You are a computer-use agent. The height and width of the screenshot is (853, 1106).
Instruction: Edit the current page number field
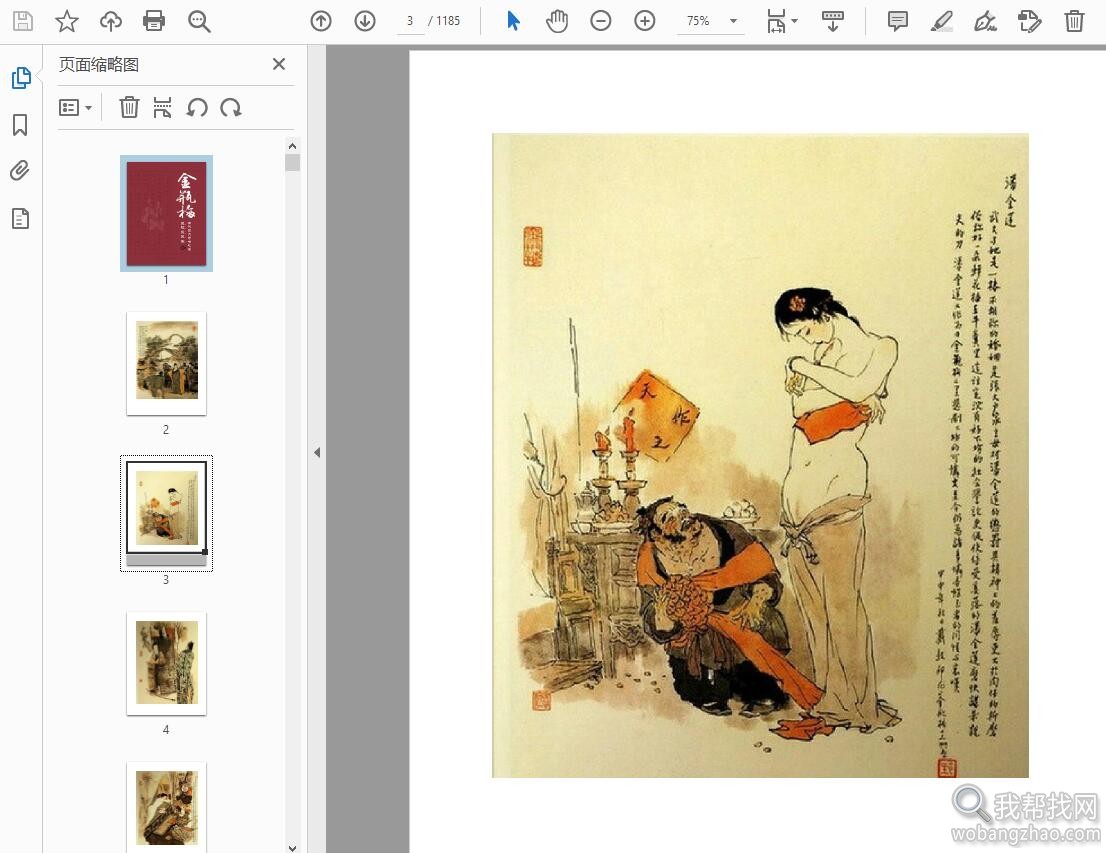coord(409,21)
